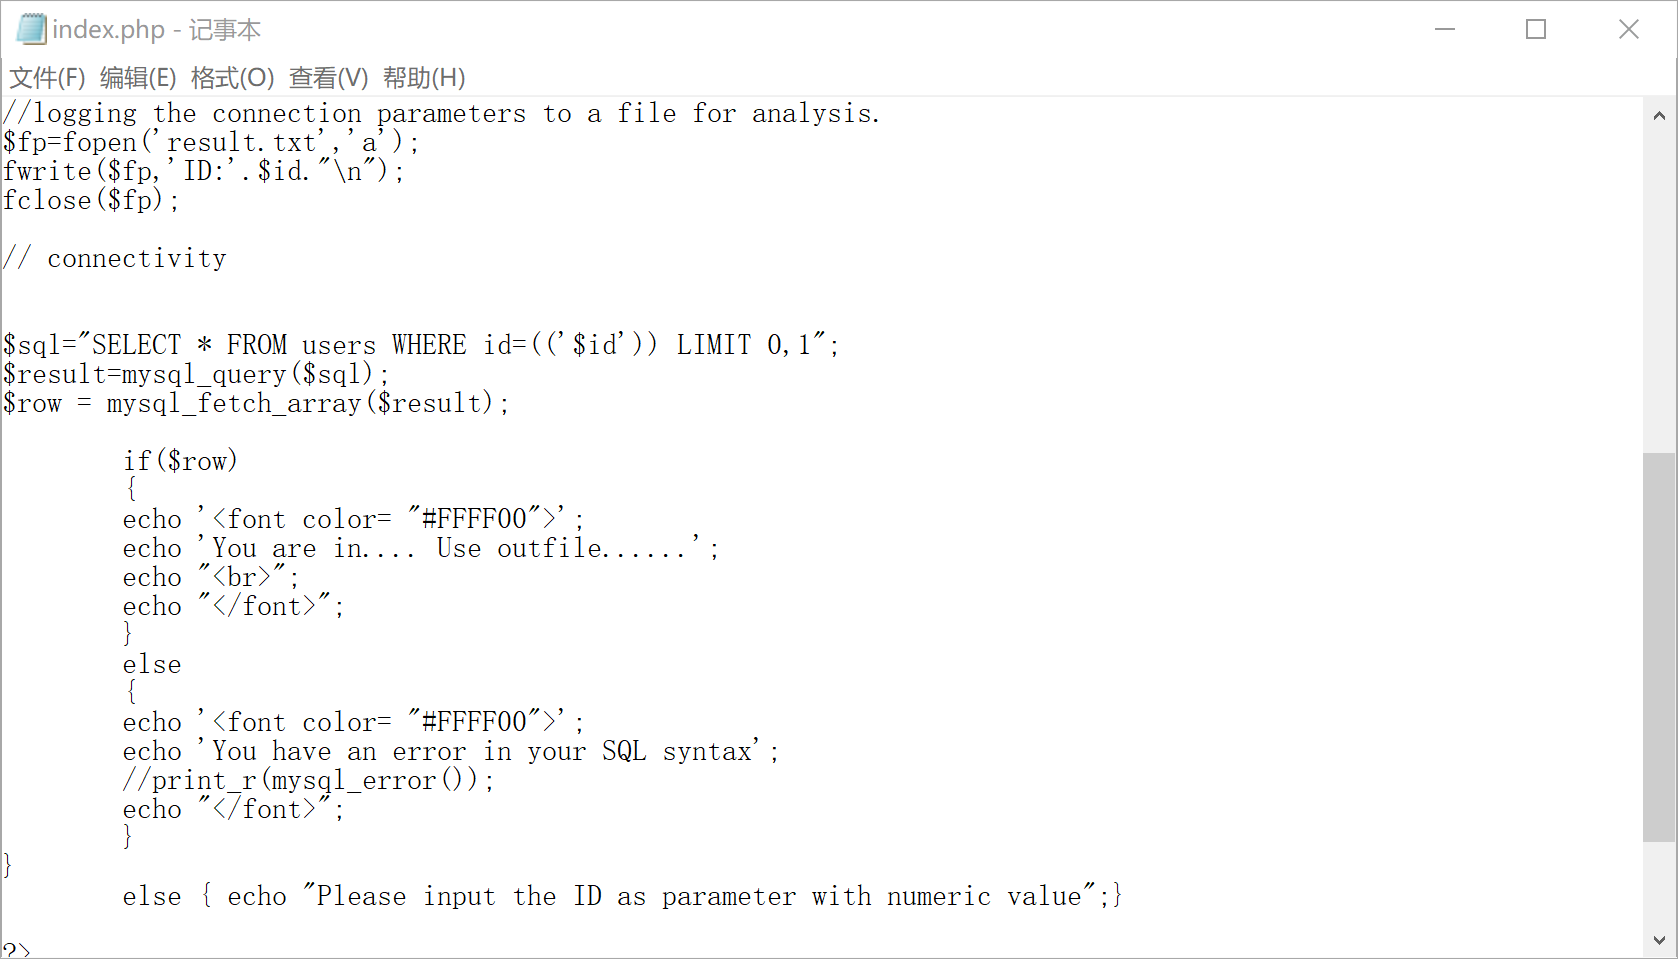Open the 查看(V) view menu
This screenshot has width=1678, height=959.
329,78
